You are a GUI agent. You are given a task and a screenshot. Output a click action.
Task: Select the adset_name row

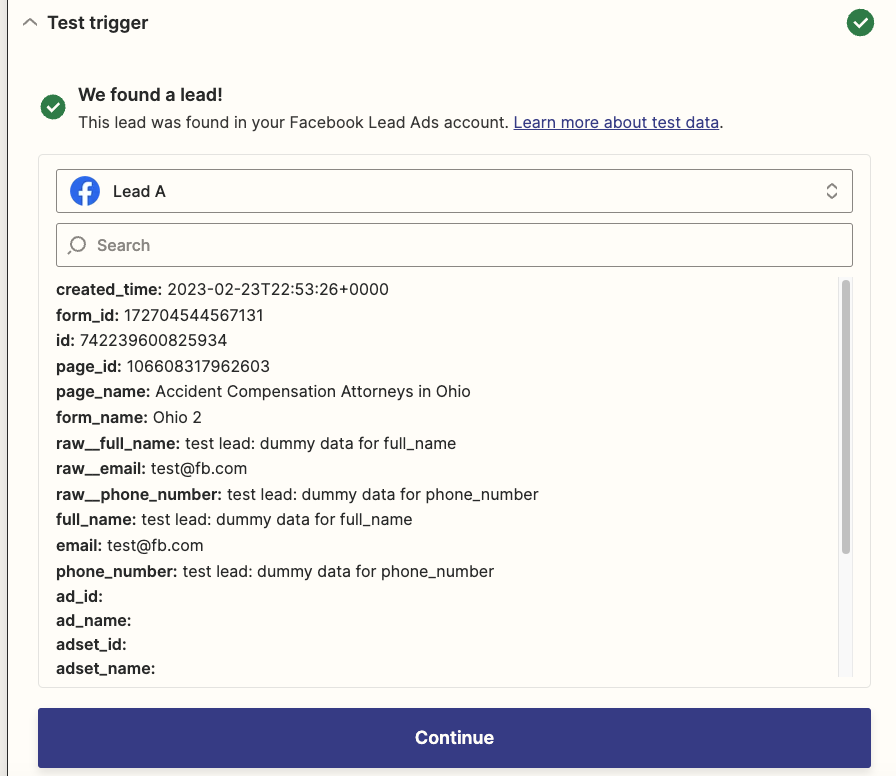point(106,669)
